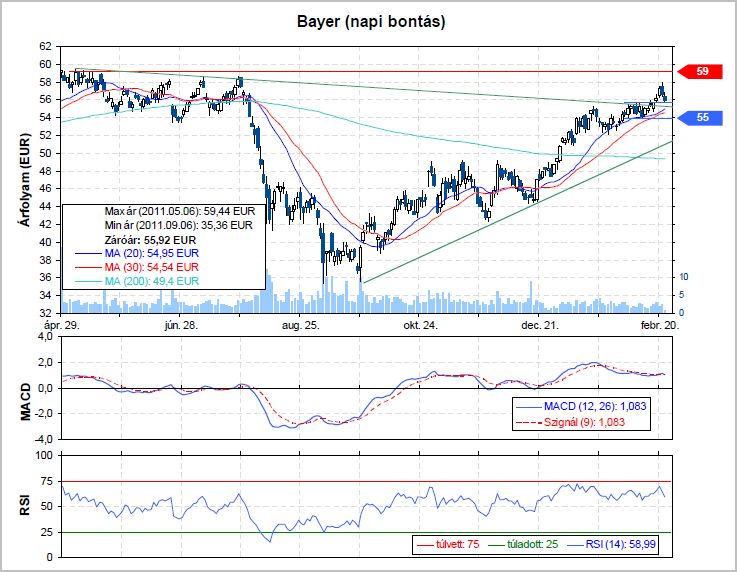This screenshot has width=737, height=572.
Task: Click the MACD axis label
Action: (25, 402)
